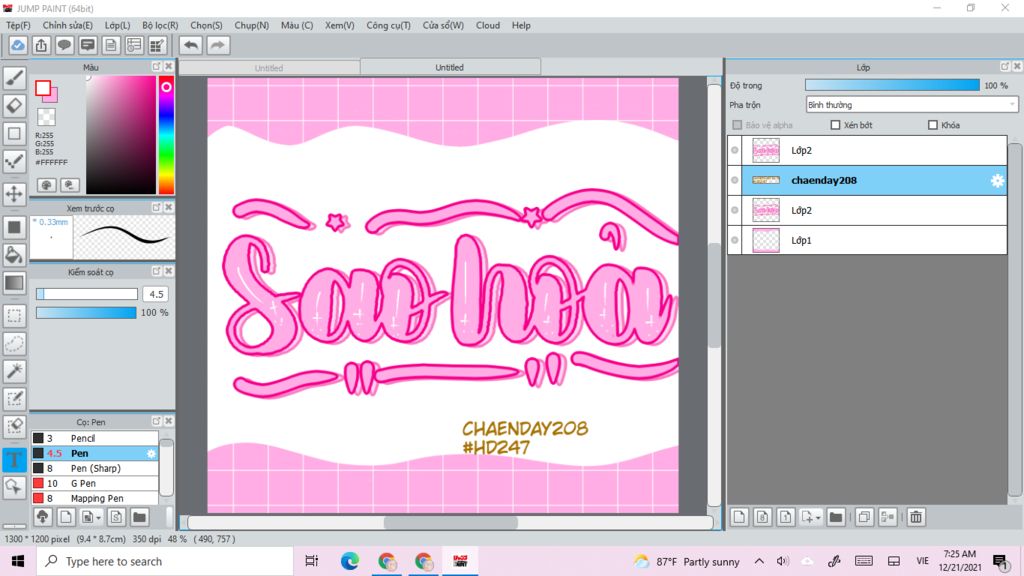Open Microsoft Edge from the taskbar

click(349, 561)
